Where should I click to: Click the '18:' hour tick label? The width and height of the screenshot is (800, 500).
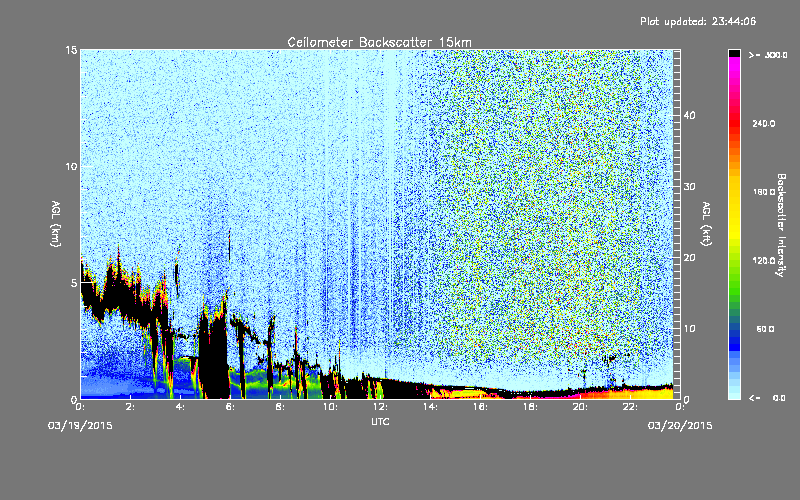click(x=530, y=407)
